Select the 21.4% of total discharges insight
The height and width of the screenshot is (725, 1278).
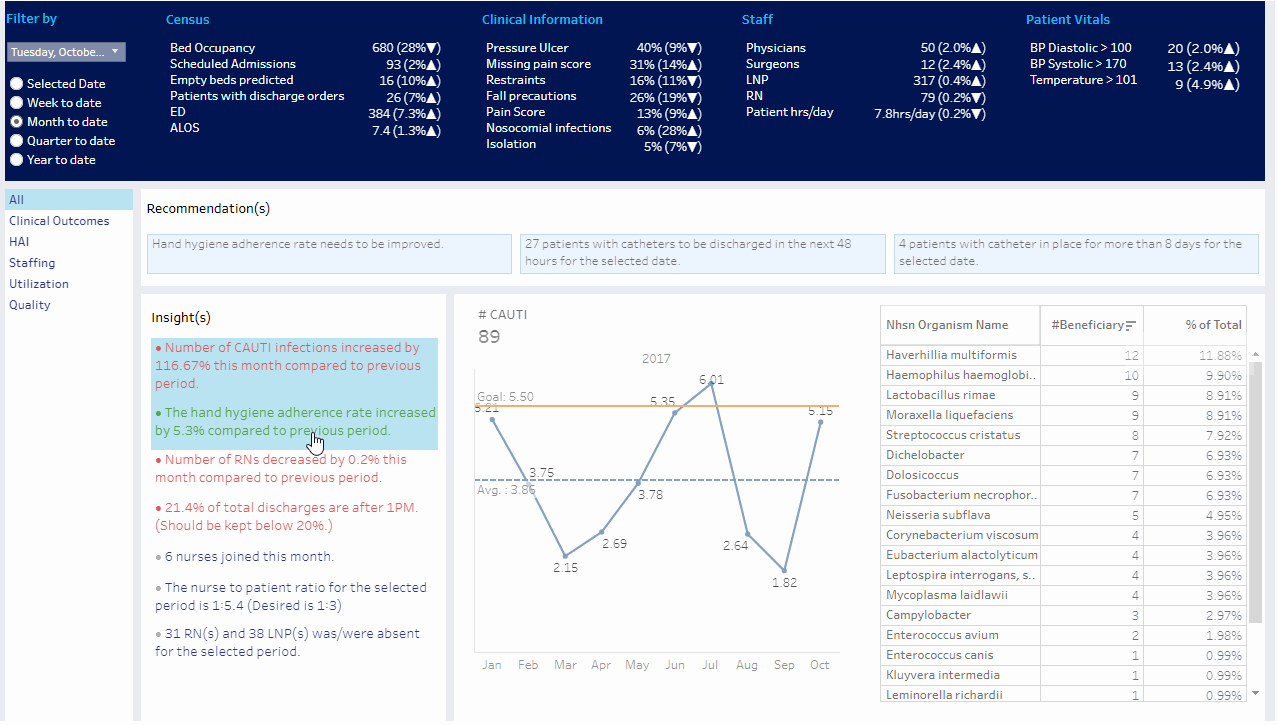[x=292, y=516]
